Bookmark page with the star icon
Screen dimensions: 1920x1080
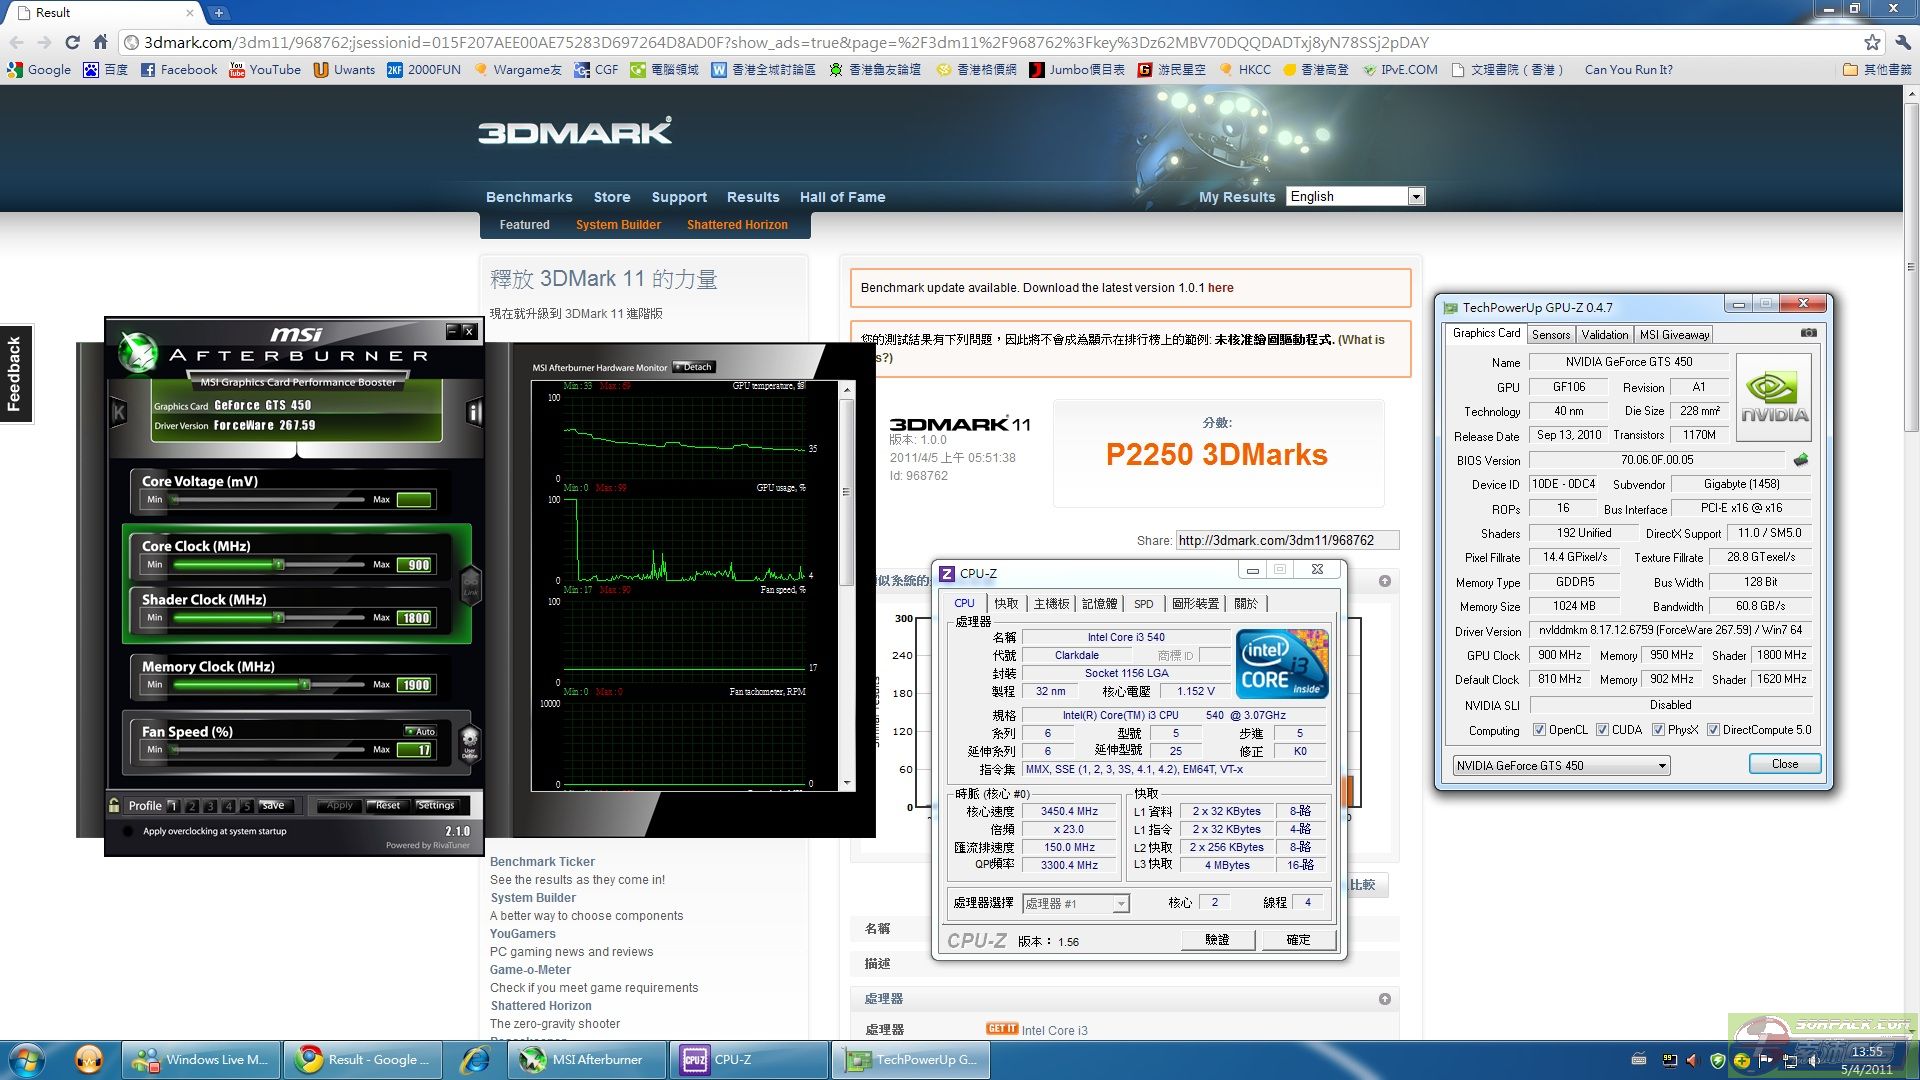click(1872, 42)
